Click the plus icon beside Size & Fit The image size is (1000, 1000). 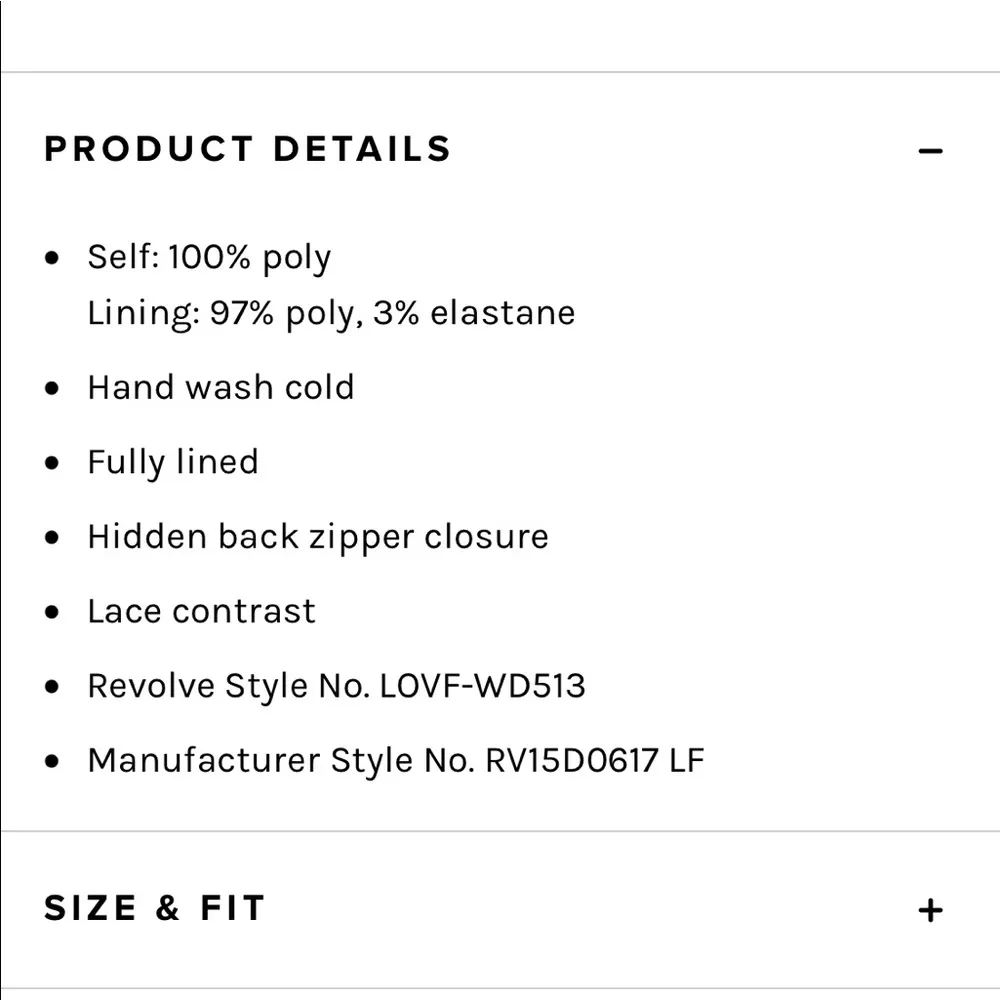(x=932, y=910)
